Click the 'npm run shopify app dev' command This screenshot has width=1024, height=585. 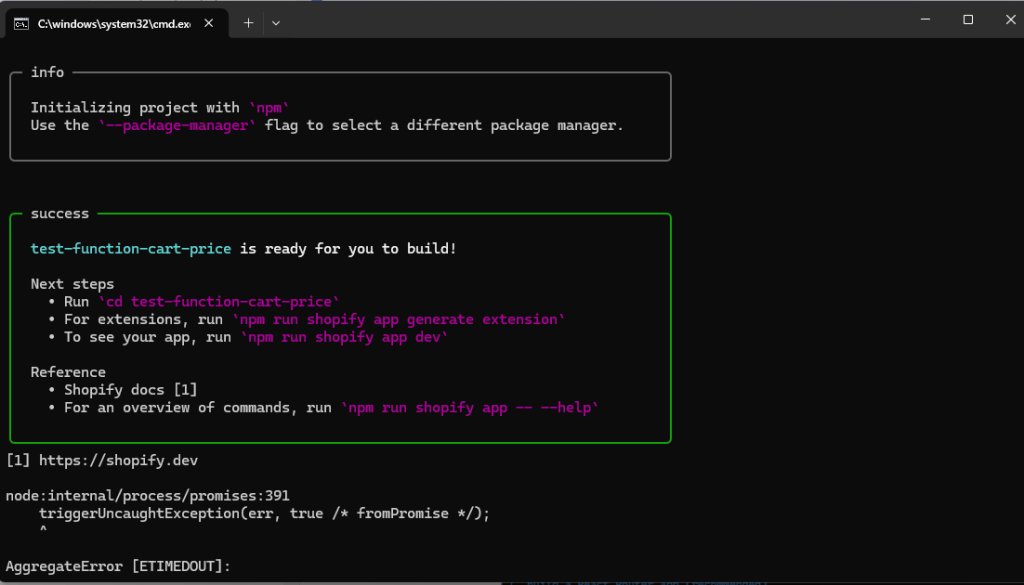point(341,337)
